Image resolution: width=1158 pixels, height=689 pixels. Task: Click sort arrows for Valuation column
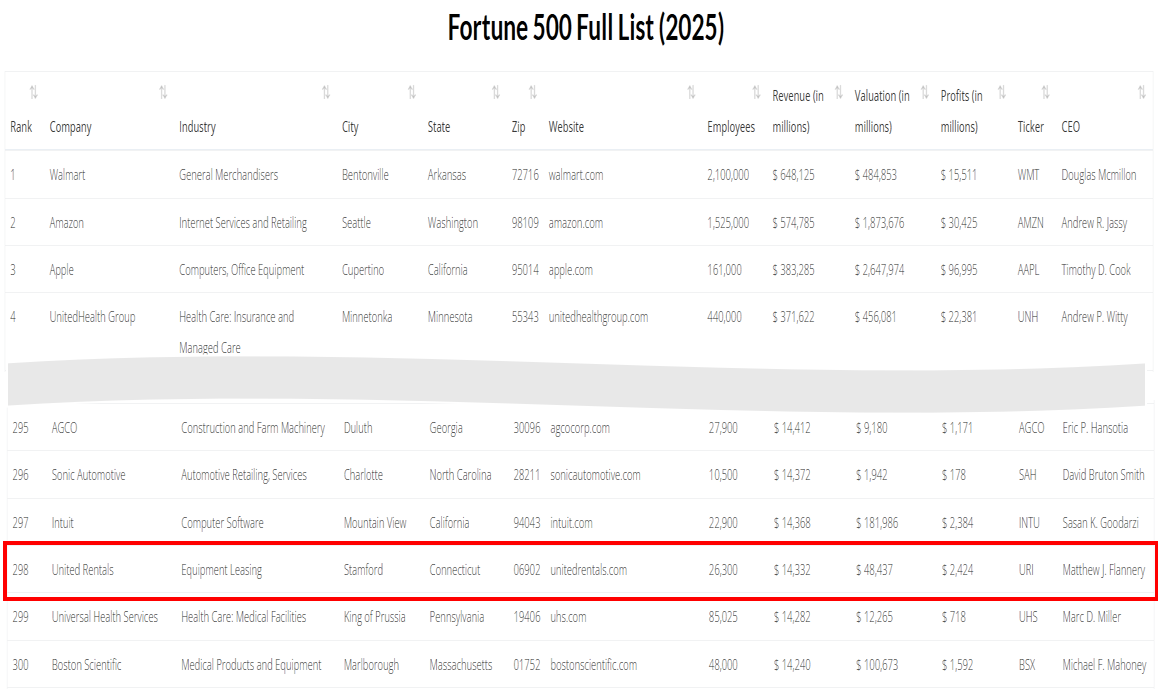(925, 92)
